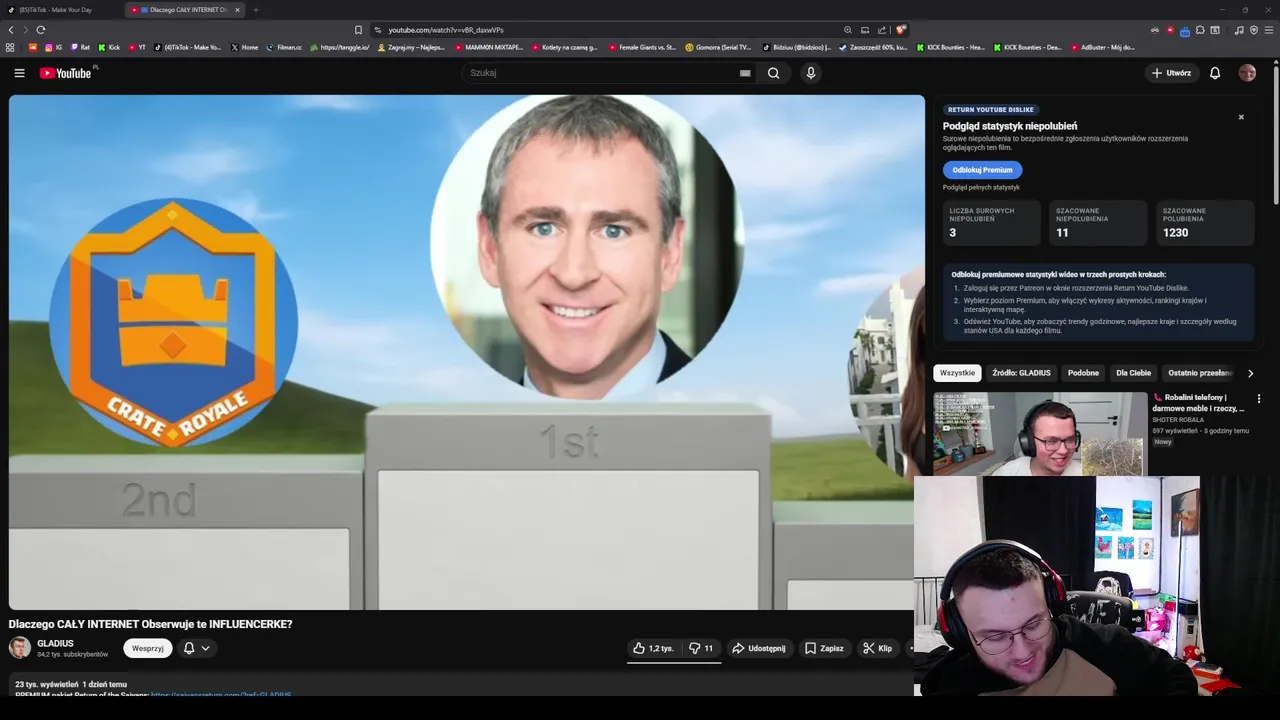Open the Utwórz create menu

[1171, 73]
